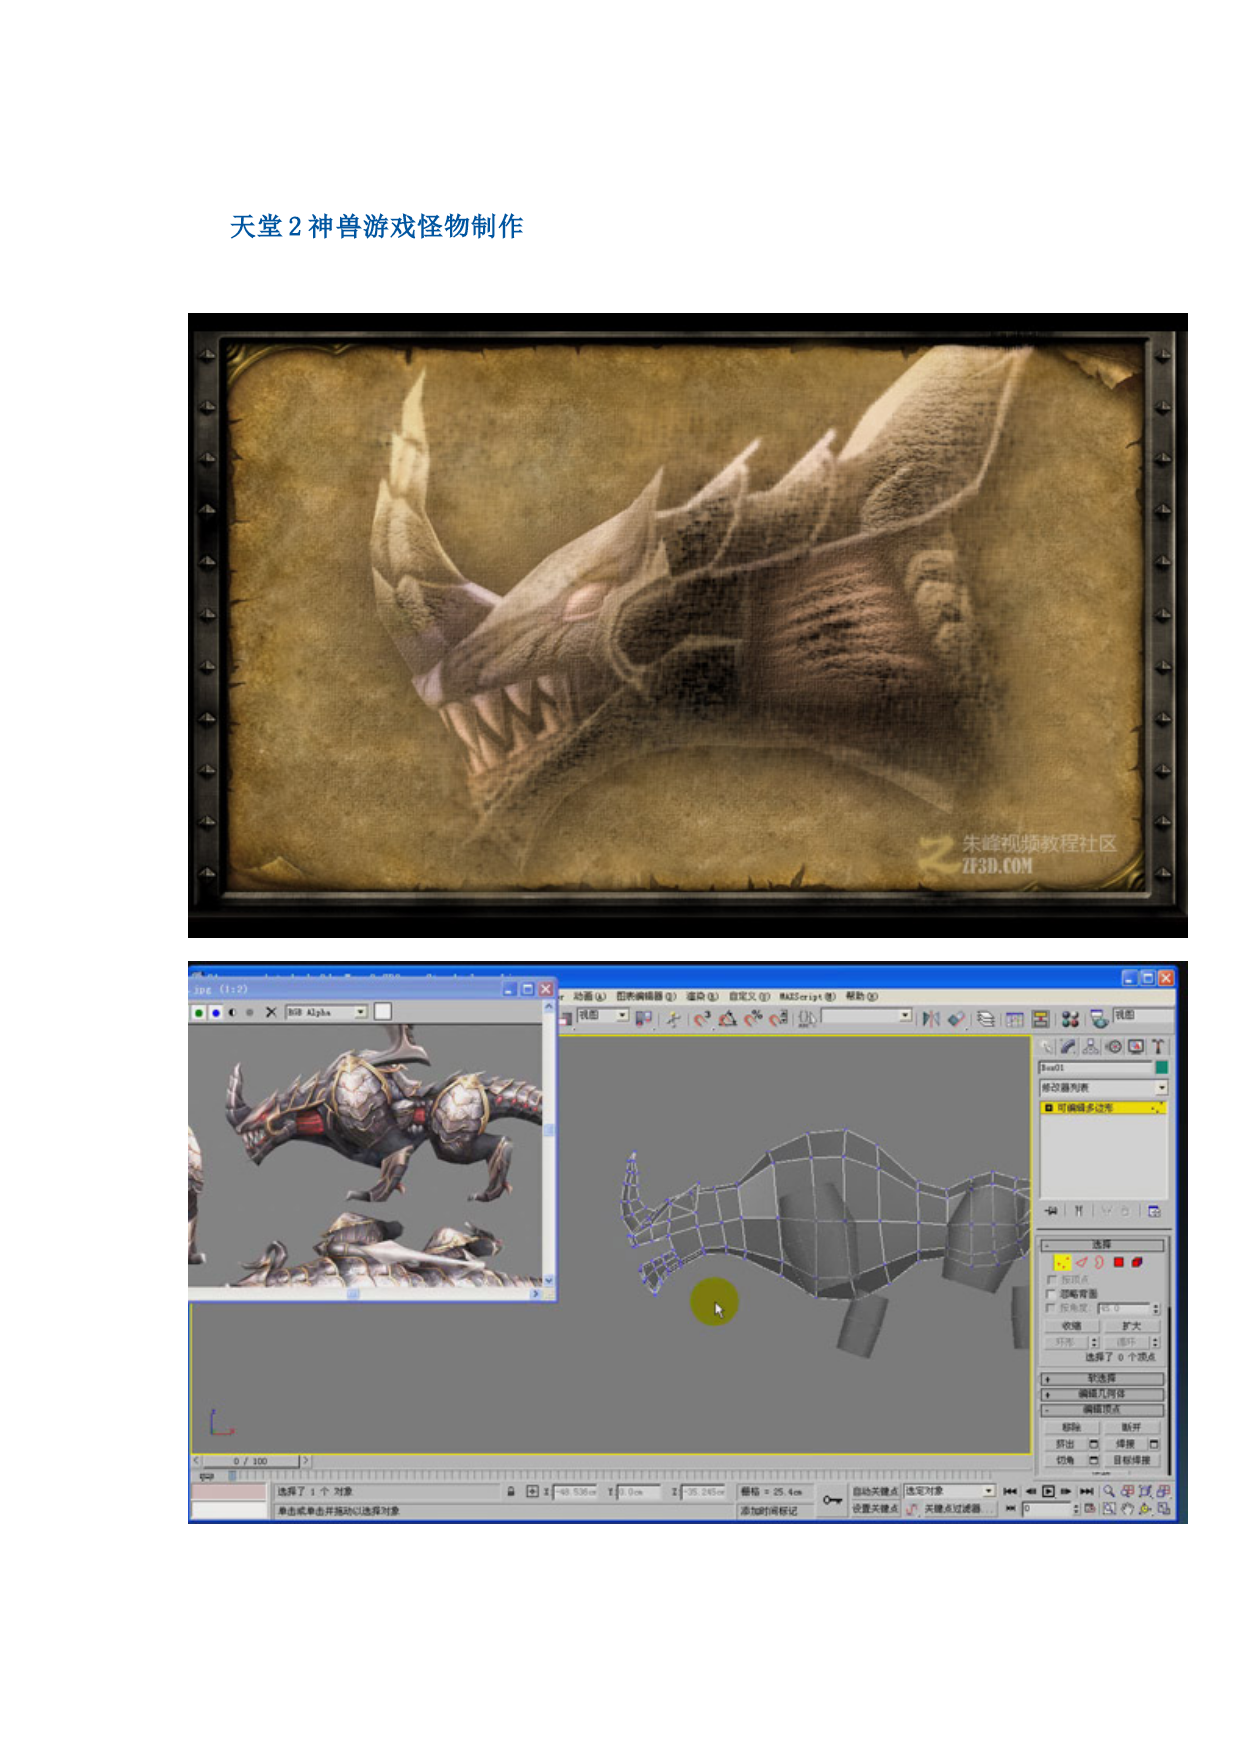Screen dimensions: 1241x1754
Task: Click the Target Weld button
Action: (1132, 1460)
